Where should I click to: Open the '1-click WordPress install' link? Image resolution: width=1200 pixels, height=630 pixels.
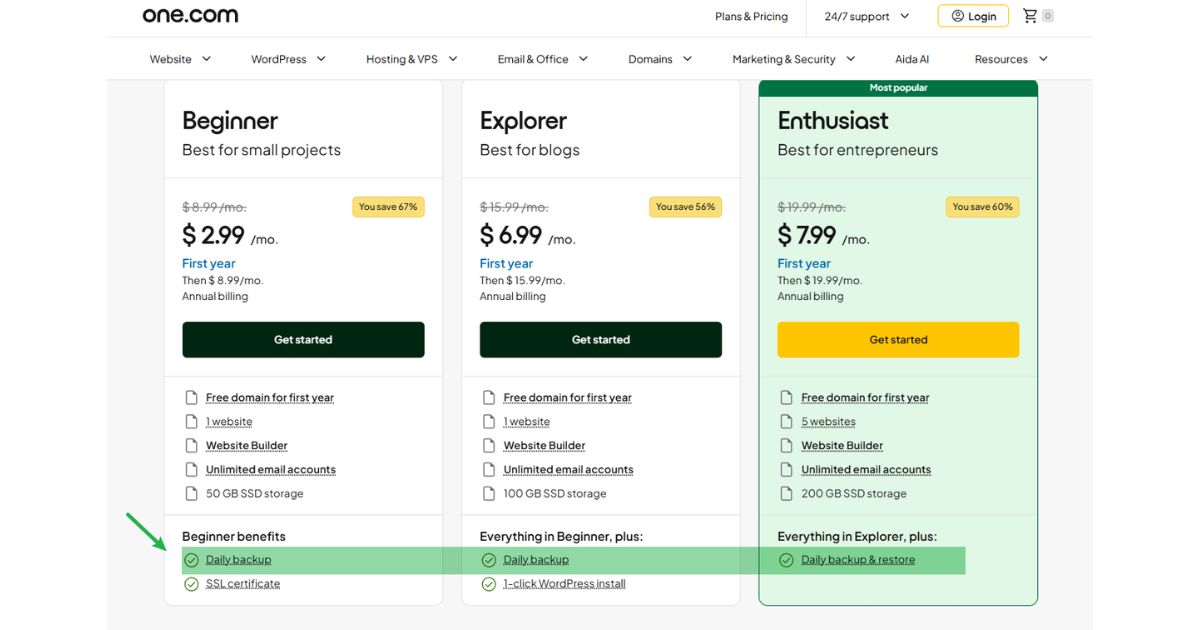[x=565, y=584]
